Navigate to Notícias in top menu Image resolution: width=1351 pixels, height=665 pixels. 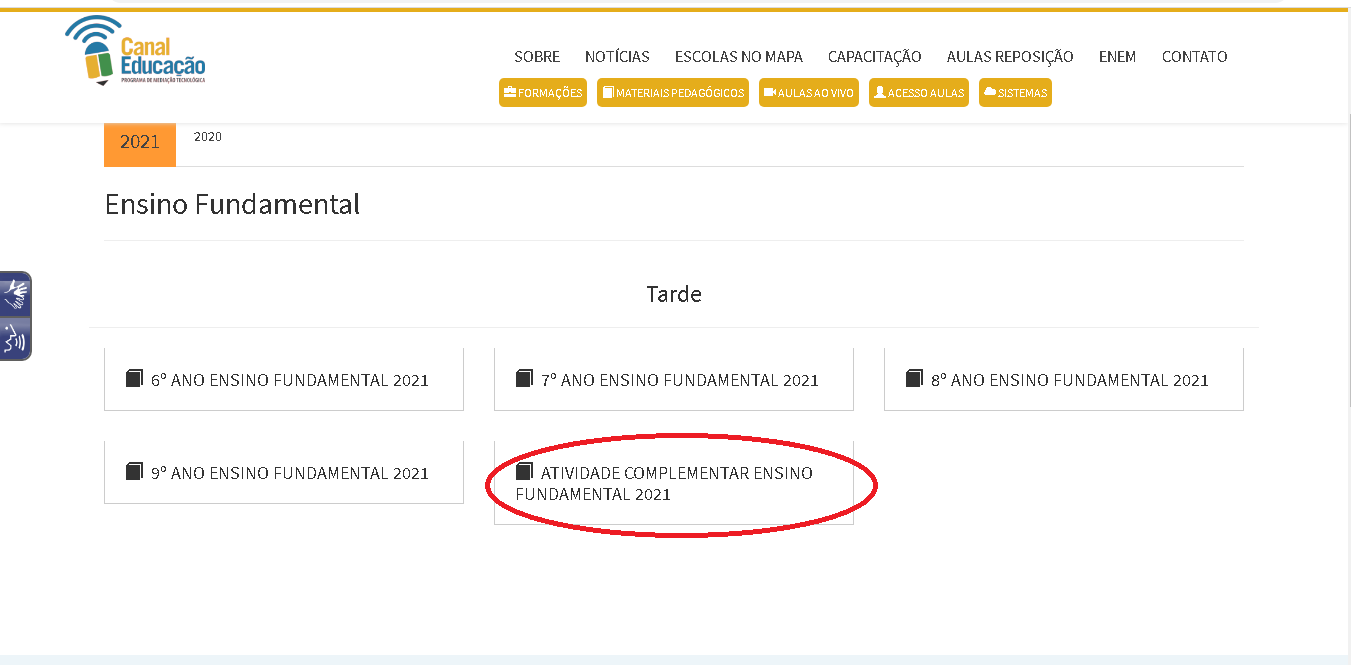617,57
